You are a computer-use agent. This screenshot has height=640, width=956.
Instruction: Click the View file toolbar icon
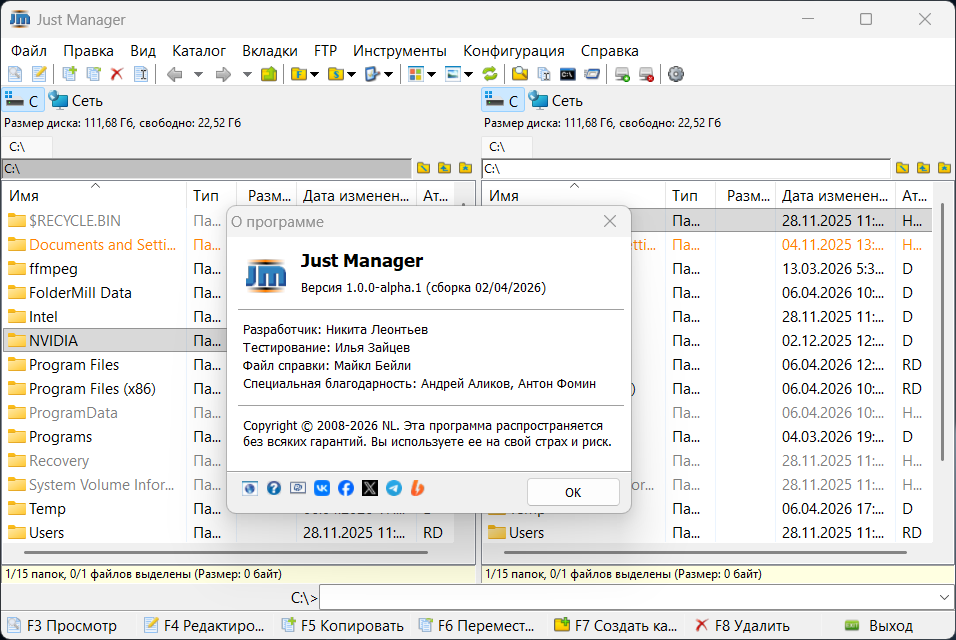15,74
